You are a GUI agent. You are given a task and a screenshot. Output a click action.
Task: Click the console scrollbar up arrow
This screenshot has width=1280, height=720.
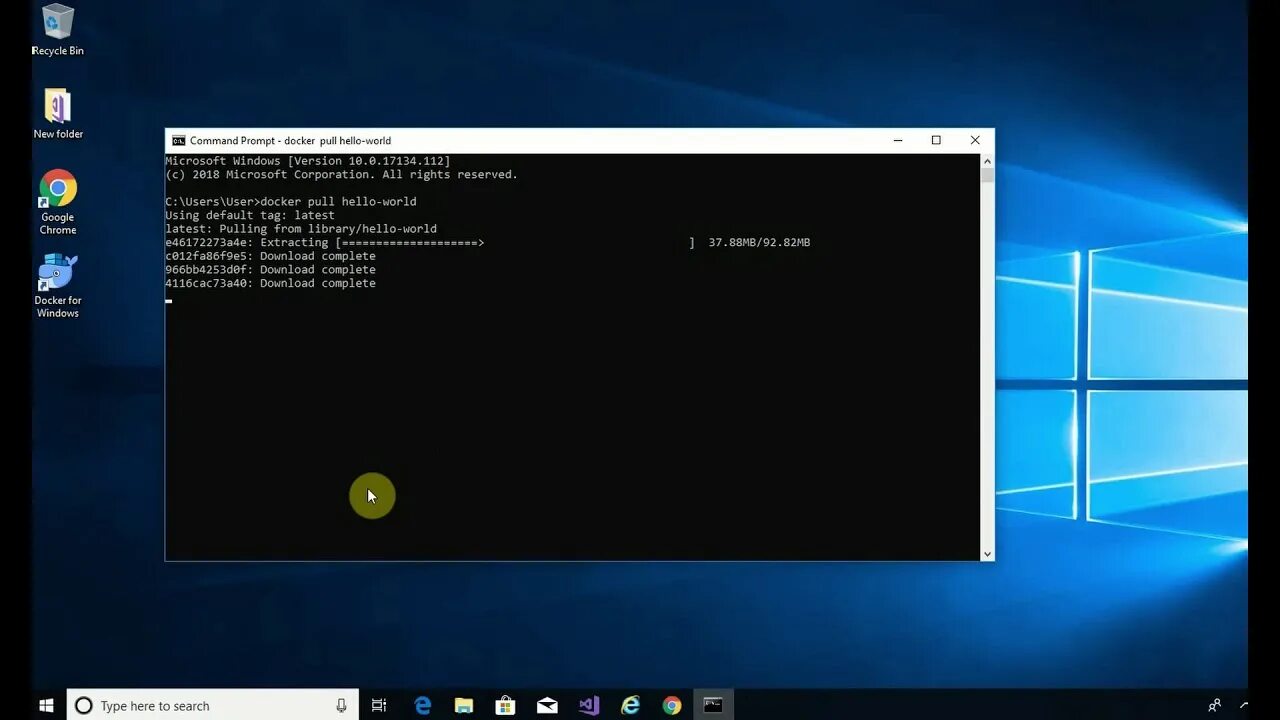coord(987,160)
